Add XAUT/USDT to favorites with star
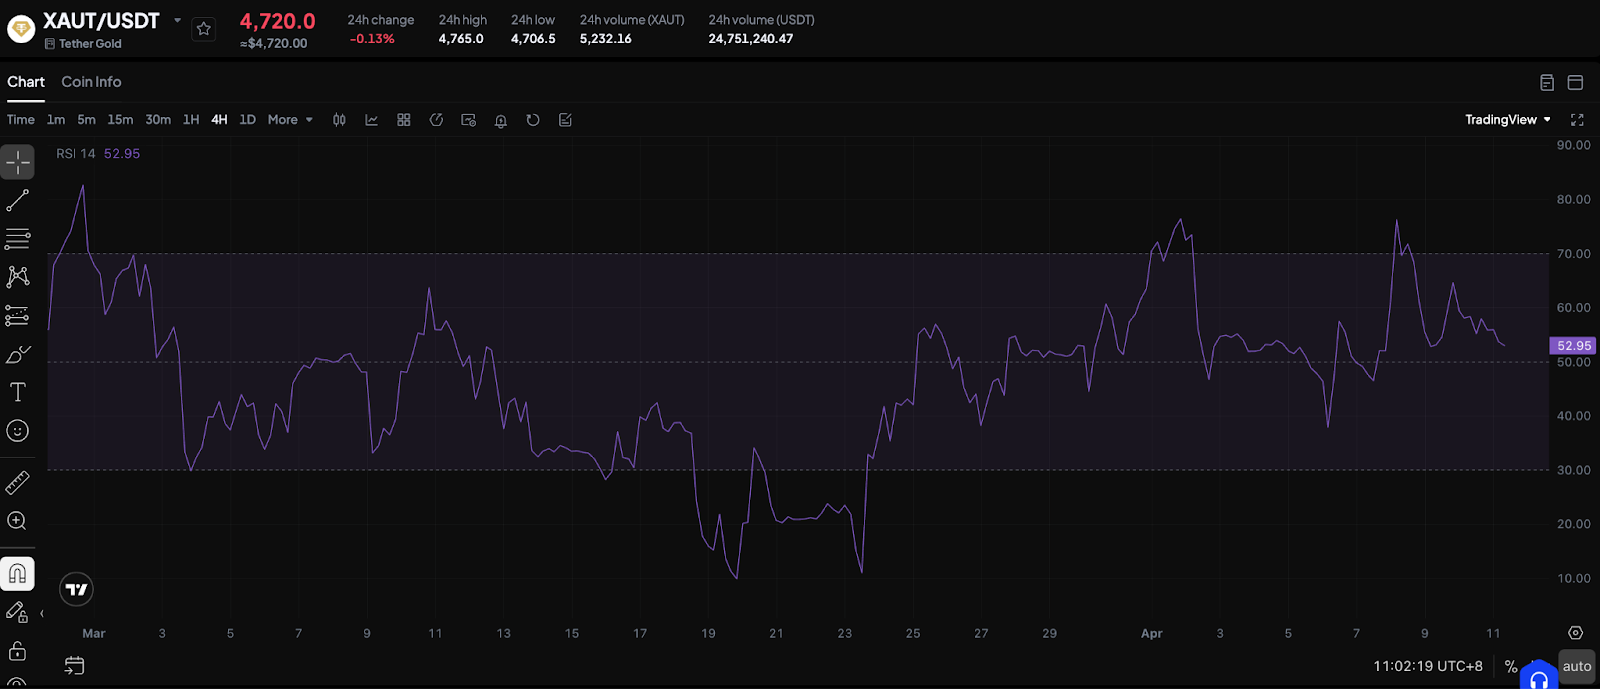 coord(204,29)
